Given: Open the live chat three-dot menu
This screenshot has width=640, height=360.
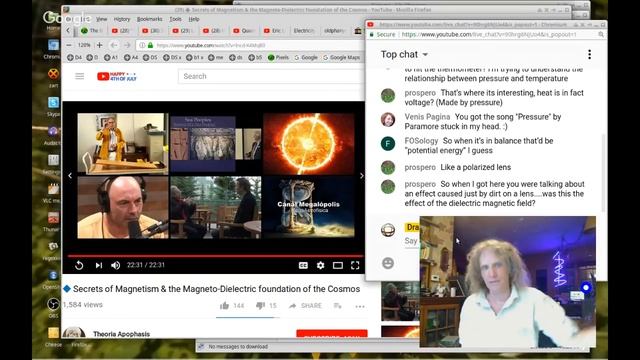Looking at the screenshot, I should [589, 54].
